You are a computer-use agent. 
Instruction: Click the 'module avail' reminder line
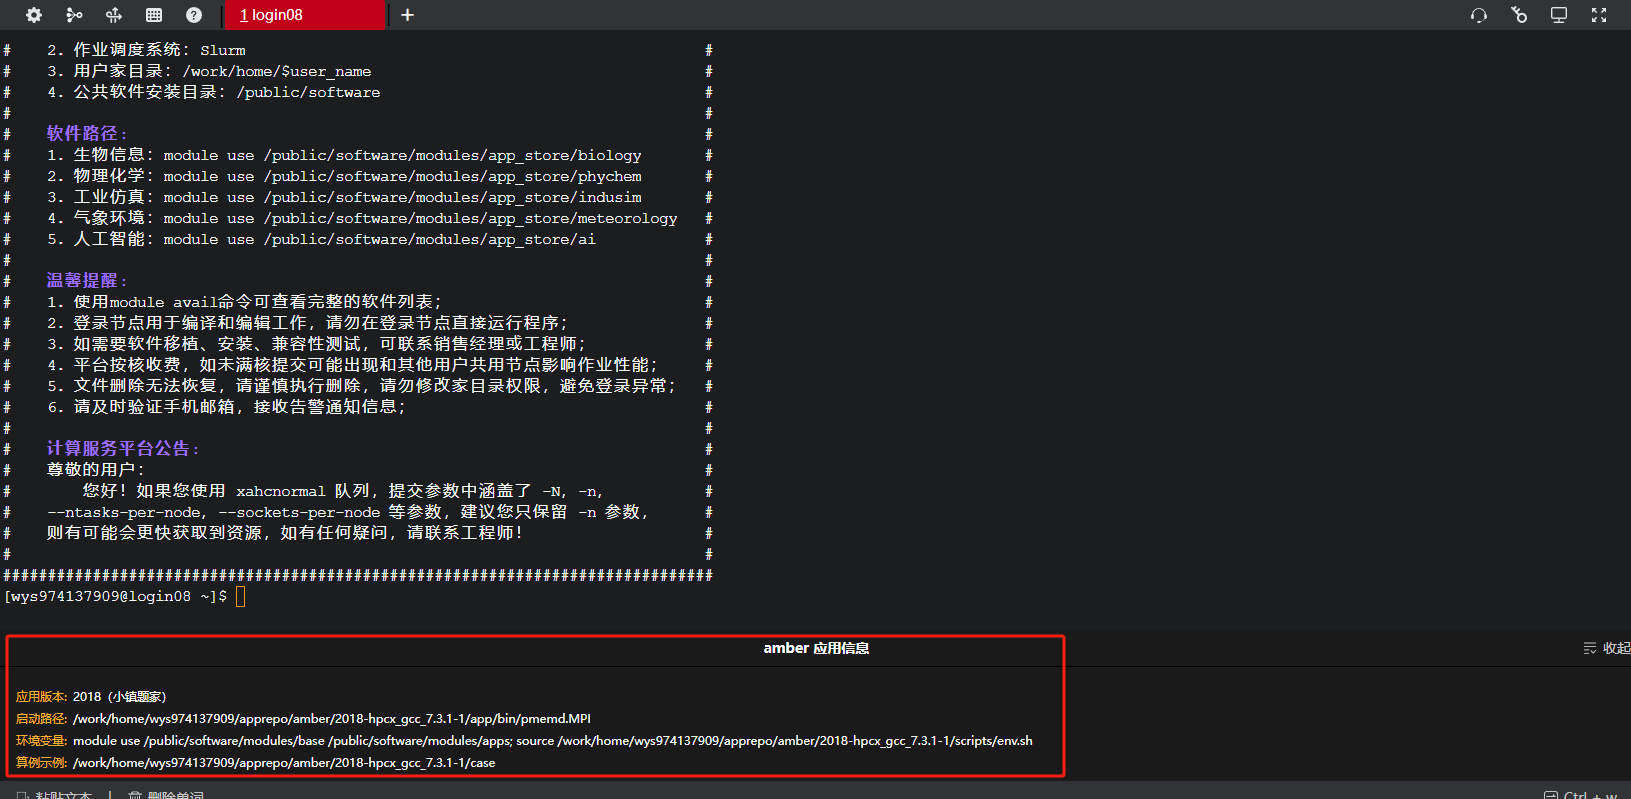tap(244, 302)
